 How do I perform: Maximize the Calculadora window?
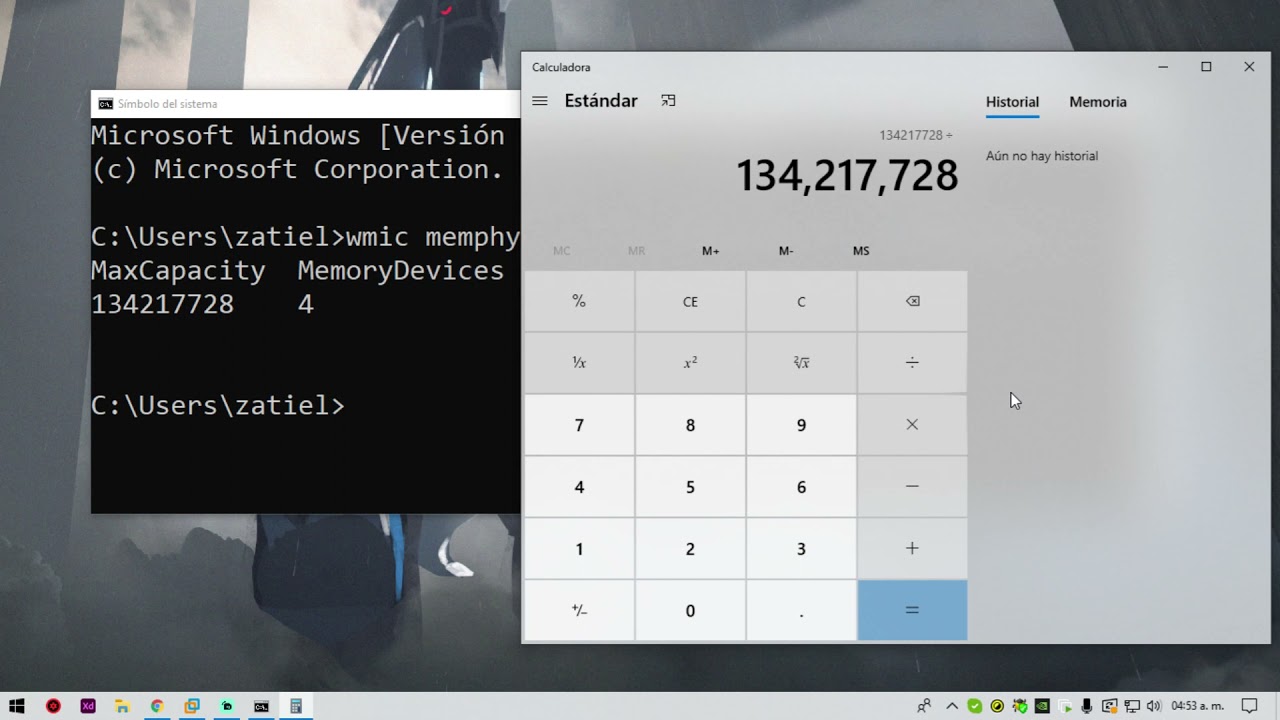click(x=1206, y=67)
